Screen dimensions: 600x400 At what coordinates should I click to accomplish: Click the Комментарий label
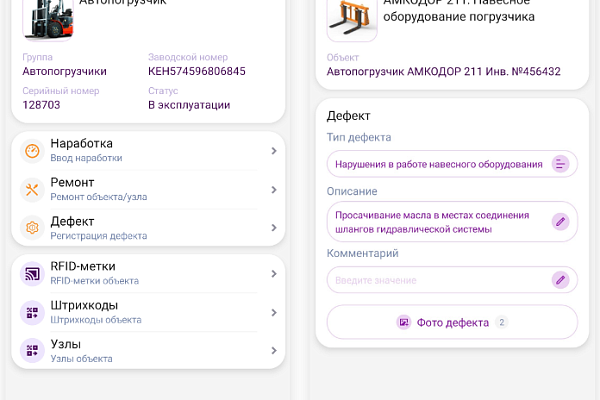pyautogui.click(x=363, y=253)
